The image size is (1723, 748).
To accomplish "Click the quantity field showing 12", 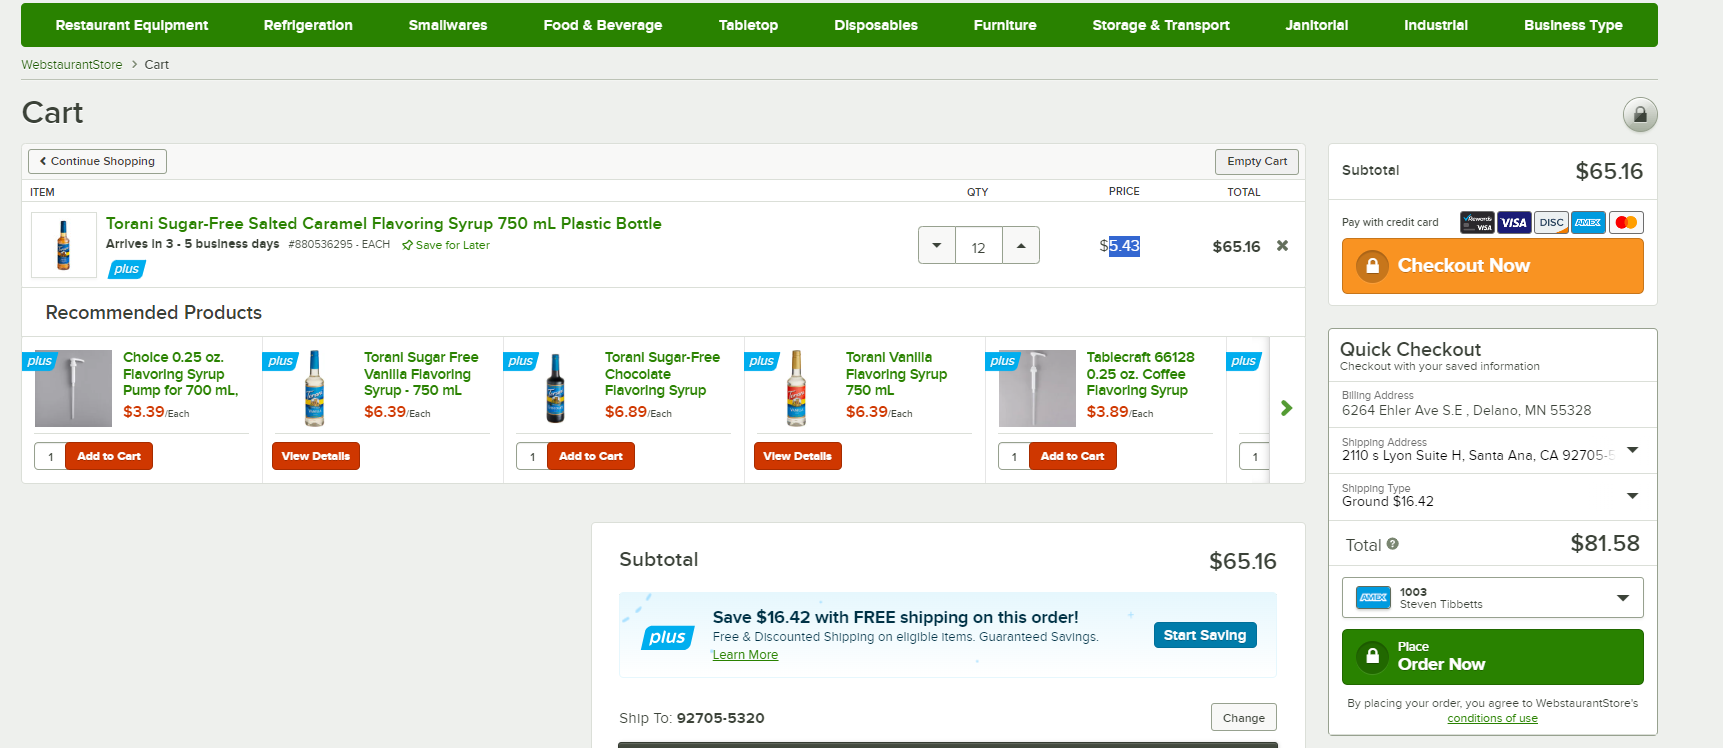I will [979, 246].
